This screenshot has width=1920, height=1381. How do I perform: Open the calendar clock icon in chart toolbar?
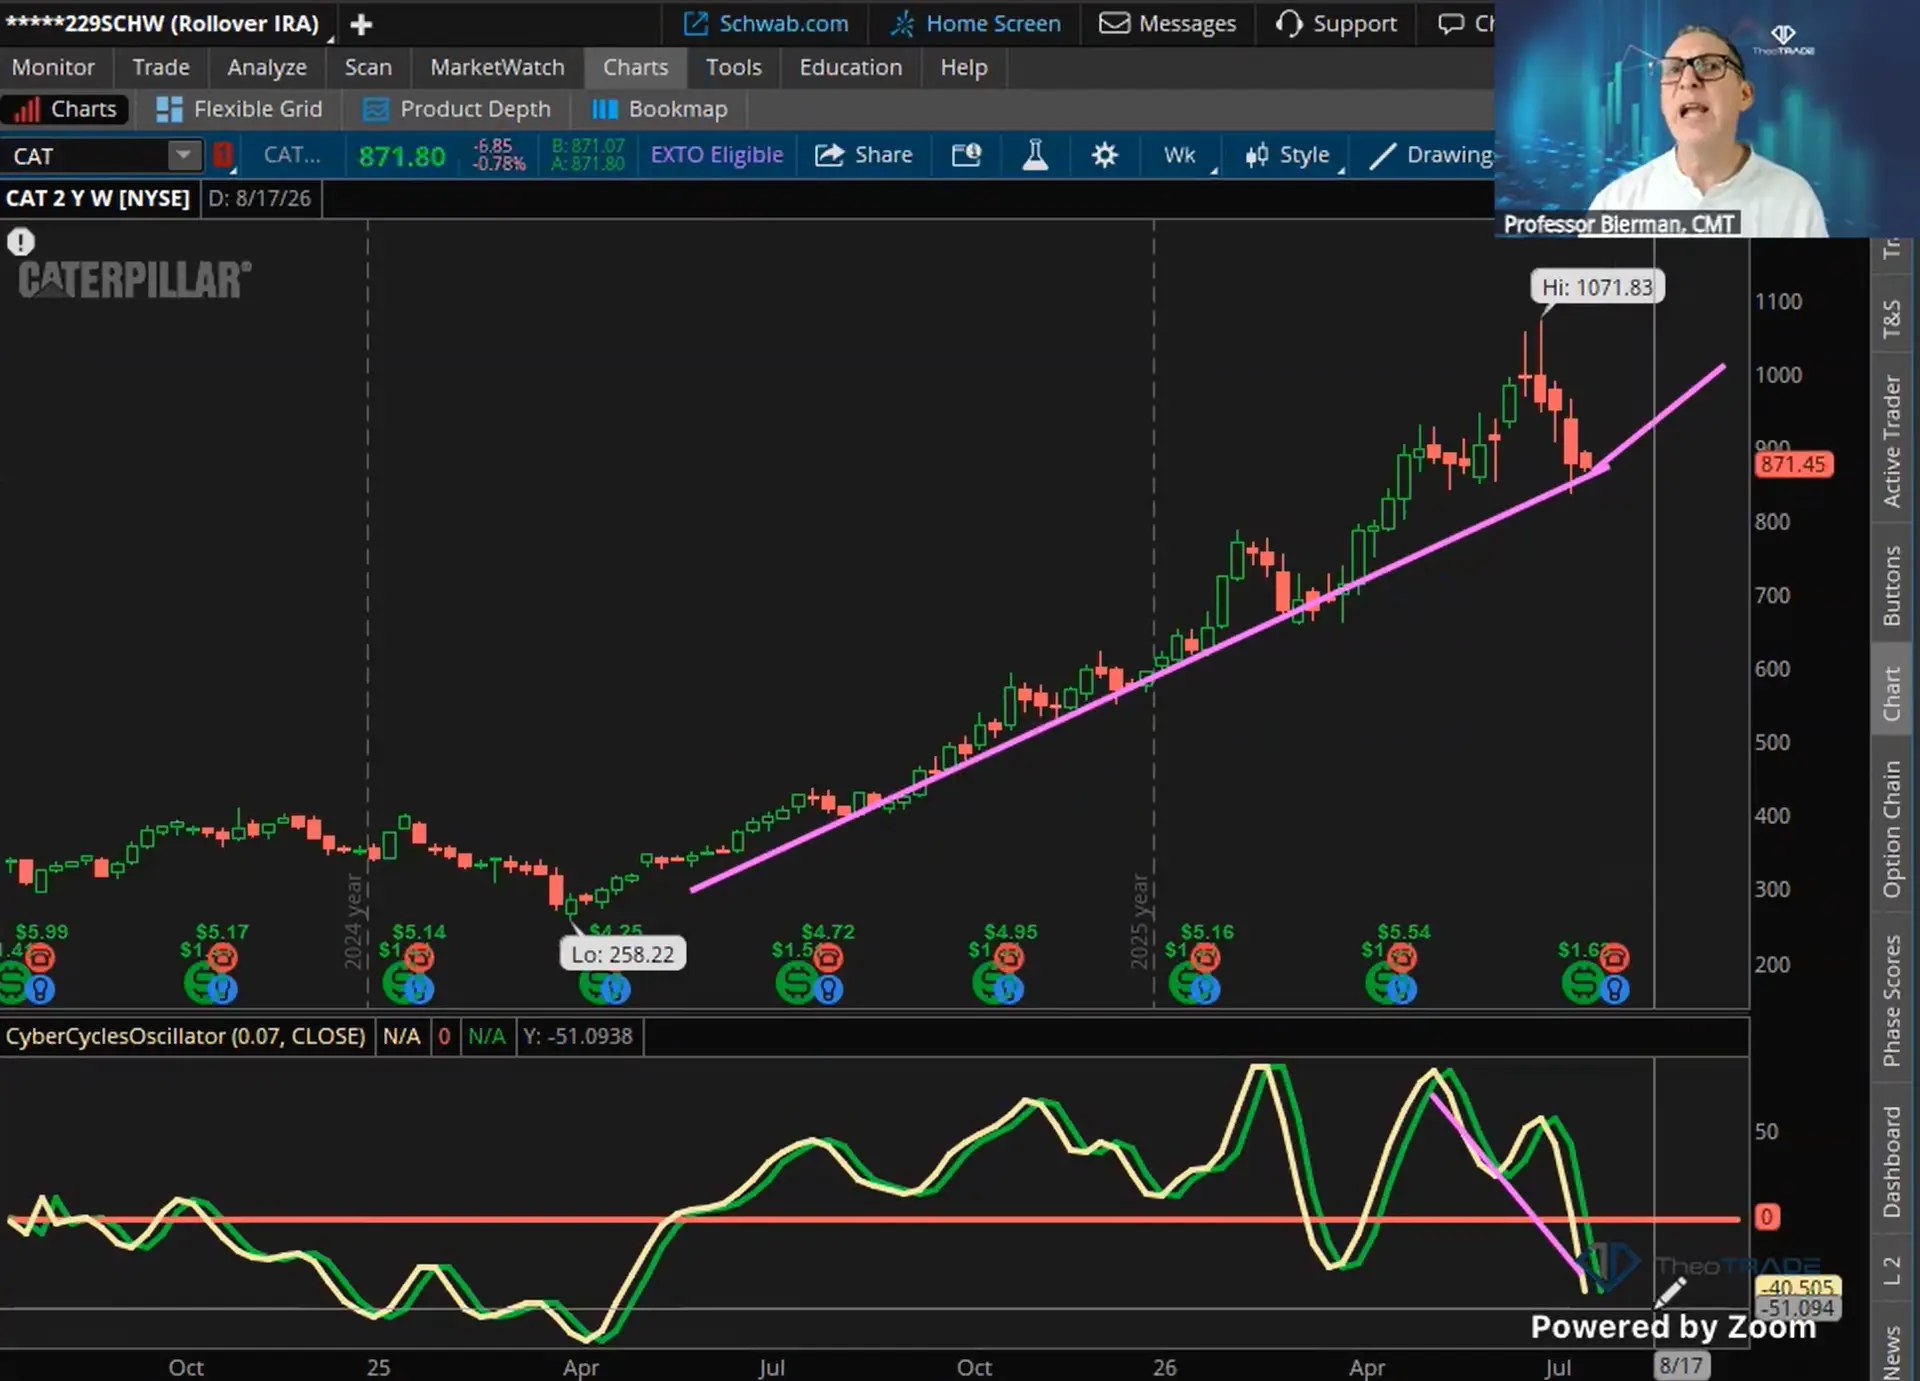(966, 155)
